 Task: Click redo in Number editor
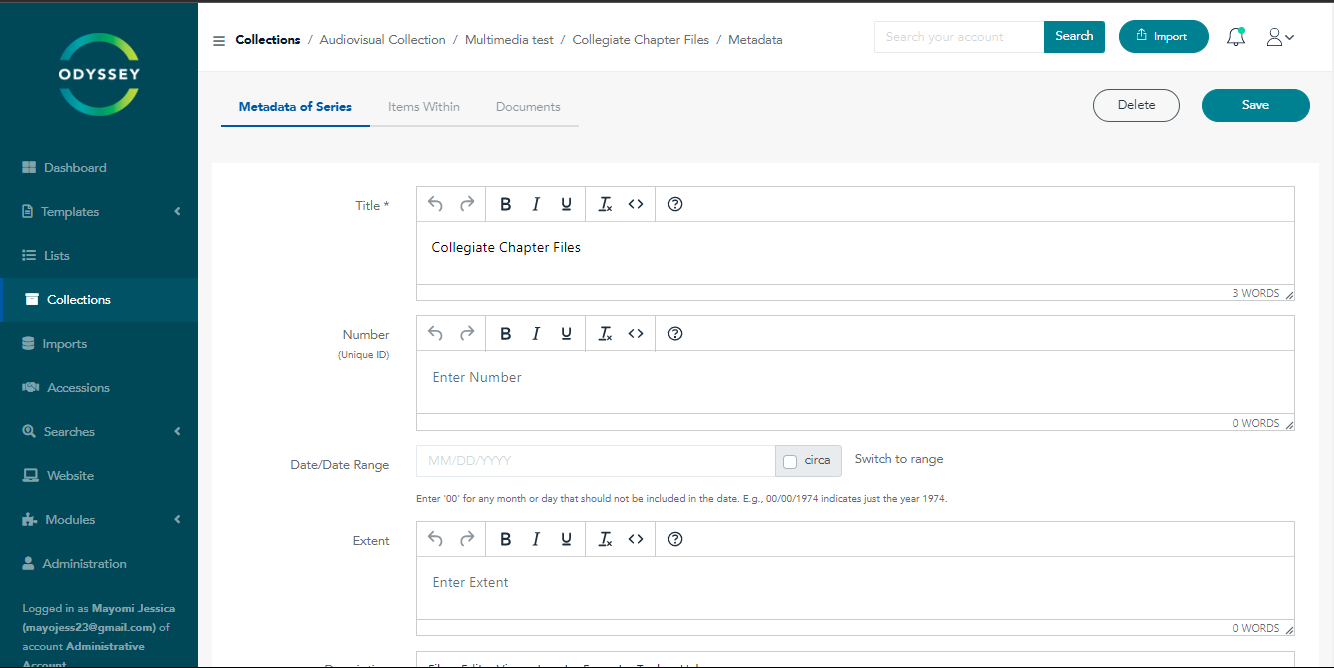tap(466, 334)
